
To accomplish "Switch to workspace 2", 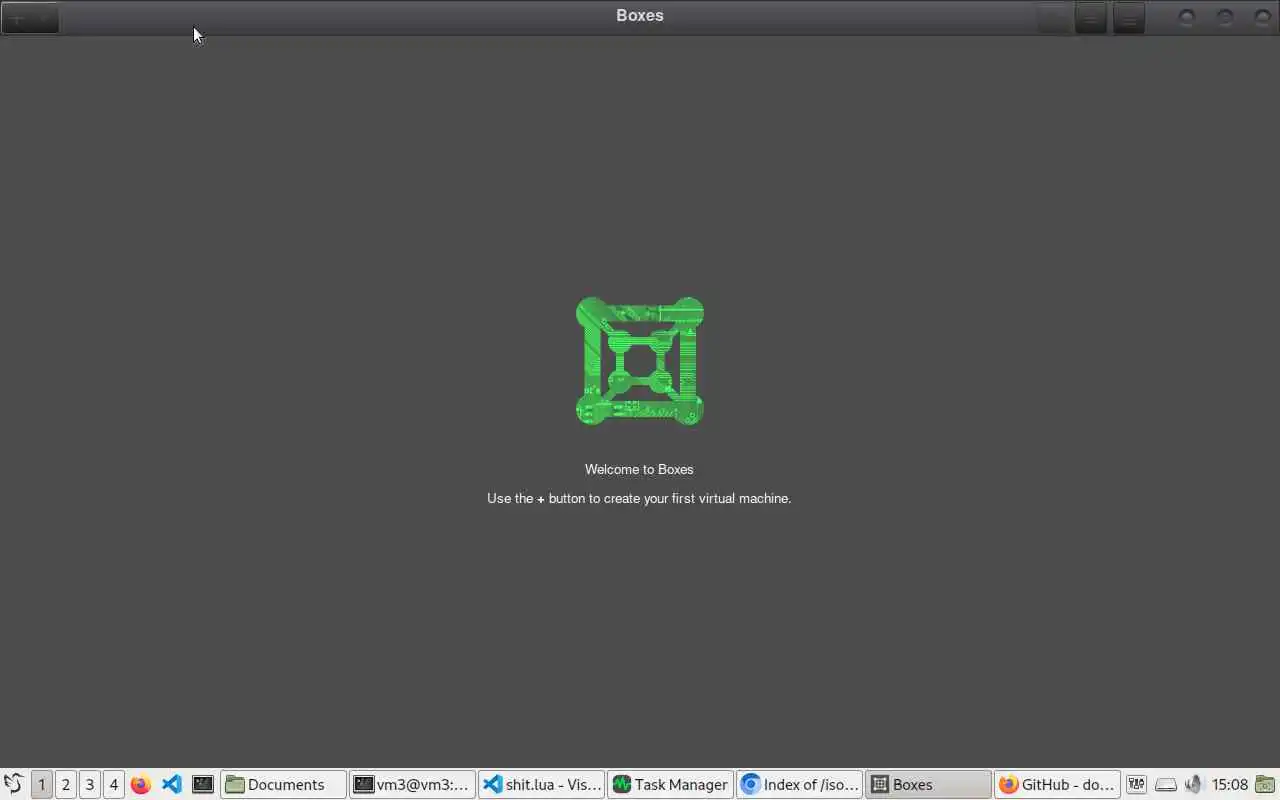I will tap(66, 784).
